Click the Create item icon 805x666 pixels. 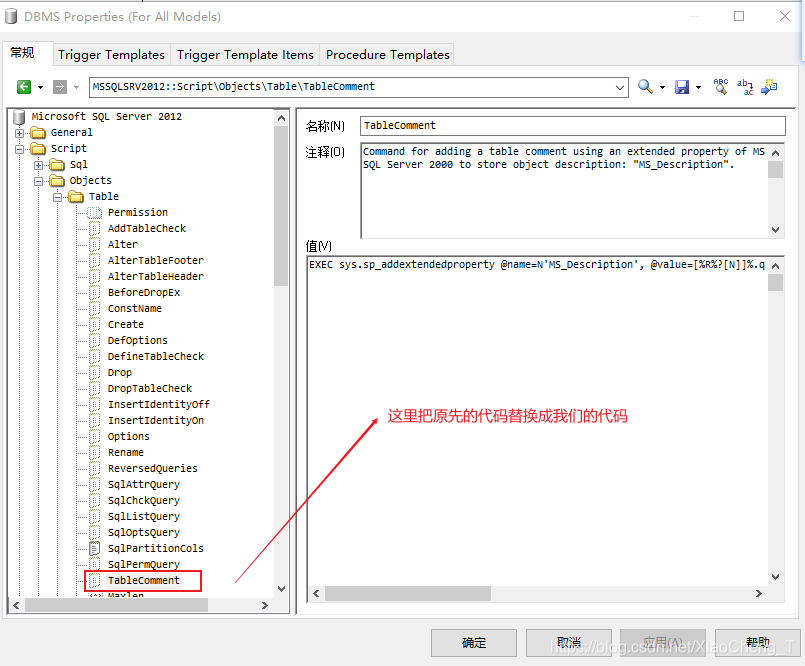(x=95, y=325)
